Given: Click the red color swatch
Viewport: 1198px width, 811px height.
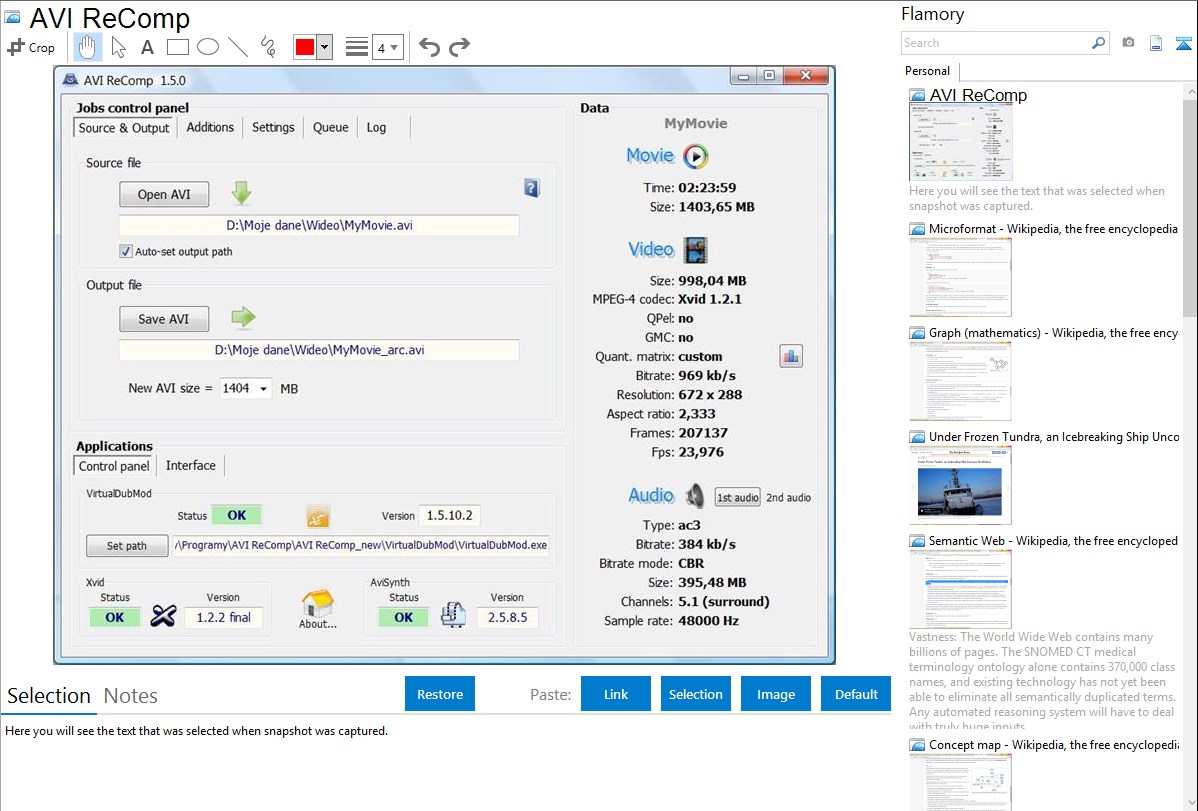Looking at the screenshot, I should pos(305,47).
